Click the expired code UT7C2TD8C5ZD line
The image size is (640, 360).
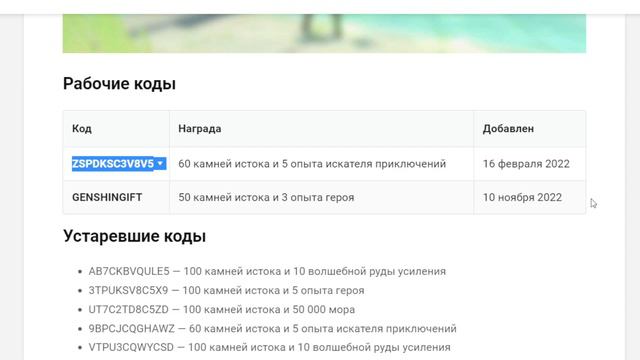(x=222, y=309)
